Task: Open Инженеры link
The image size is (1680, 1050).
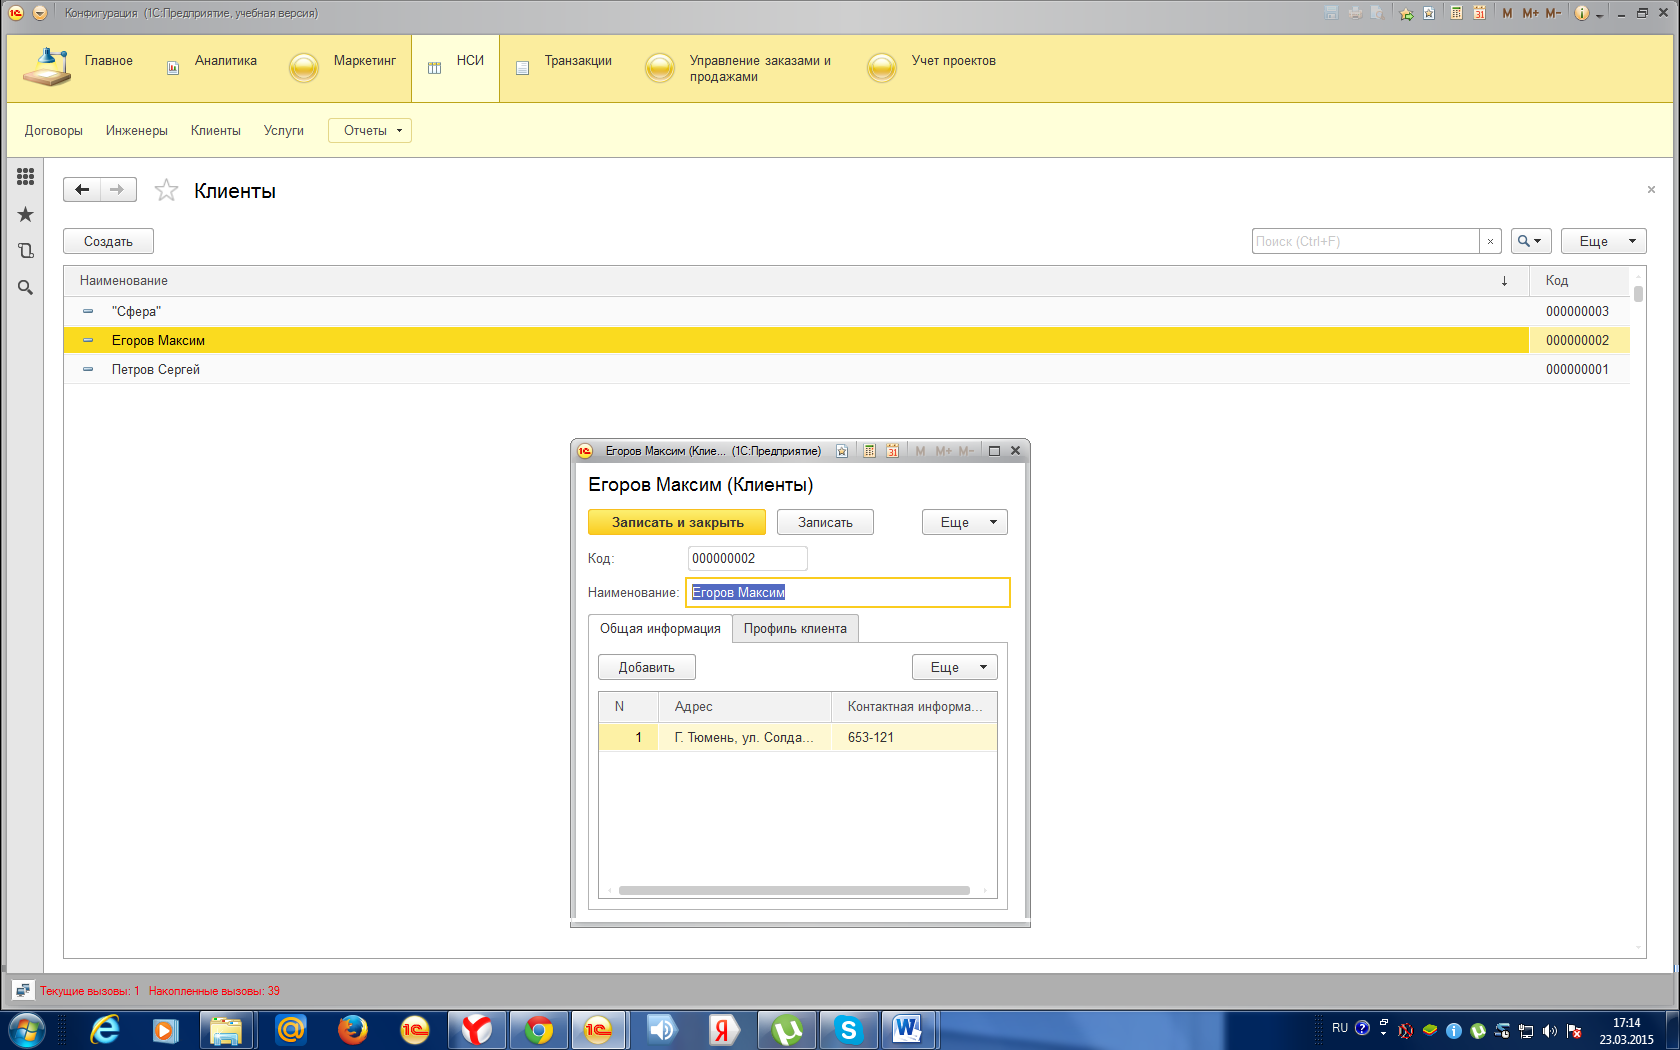Action: click(137, 130)
